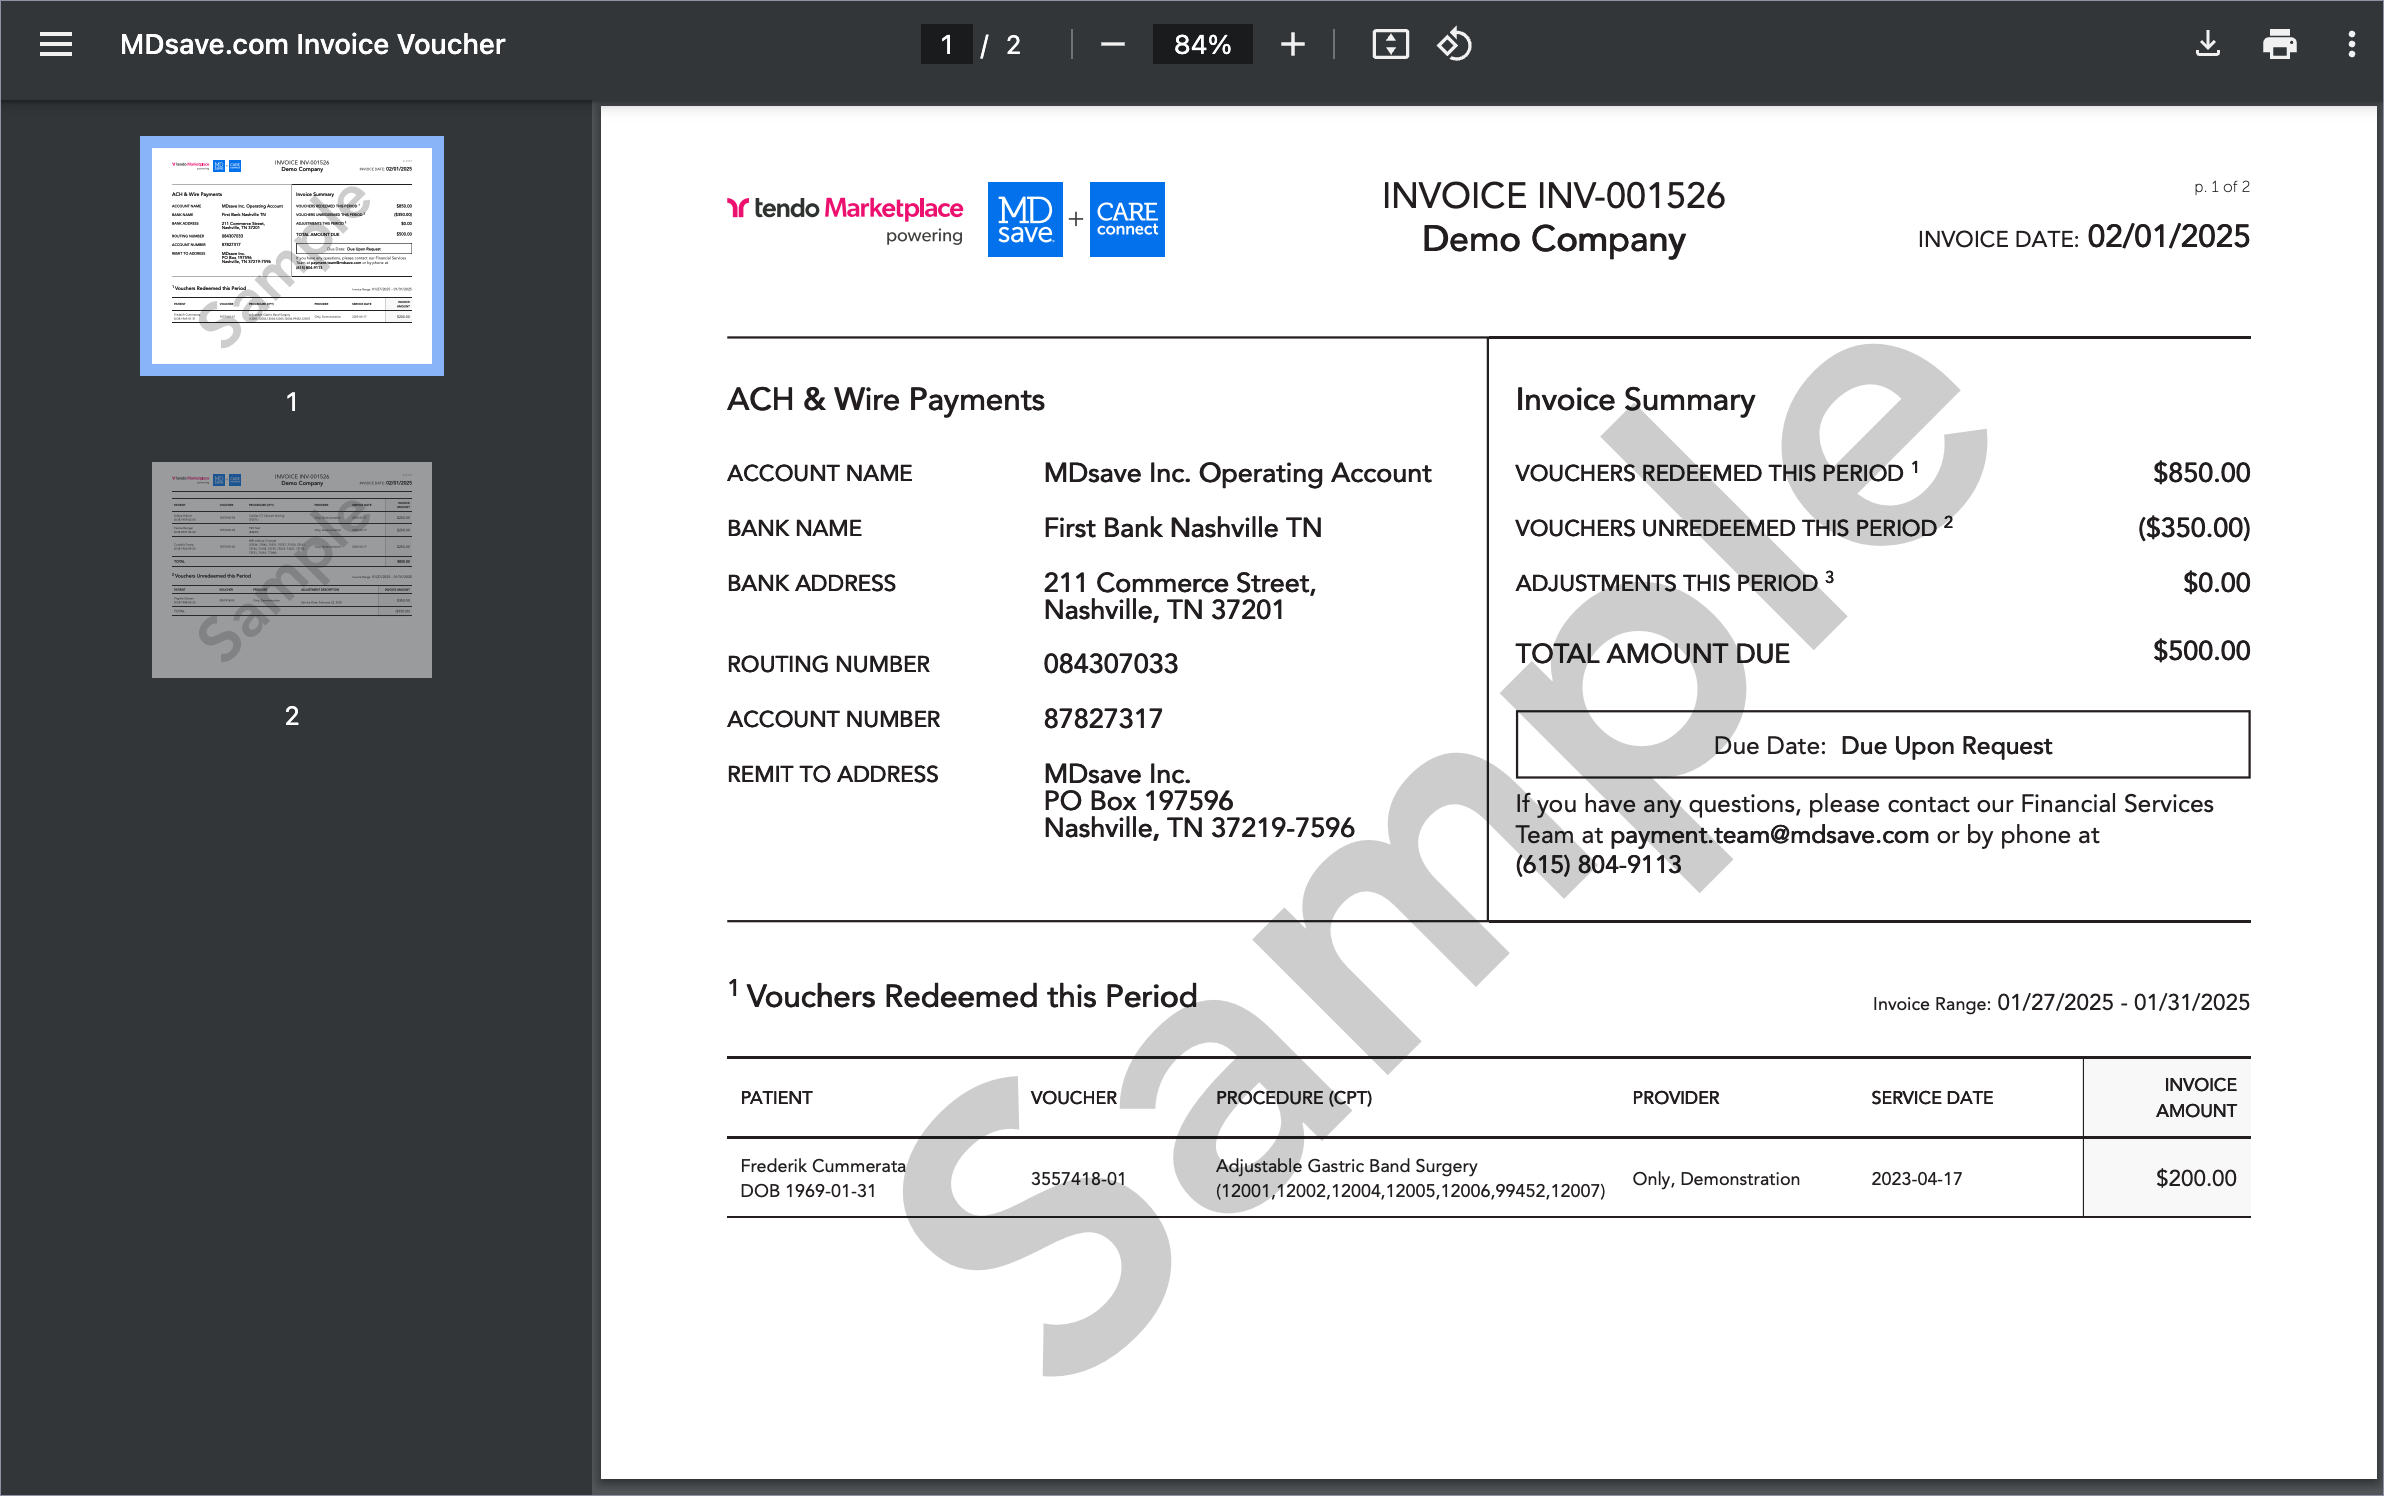Toggle the sidebar hamburger menu

click(56, 44)
